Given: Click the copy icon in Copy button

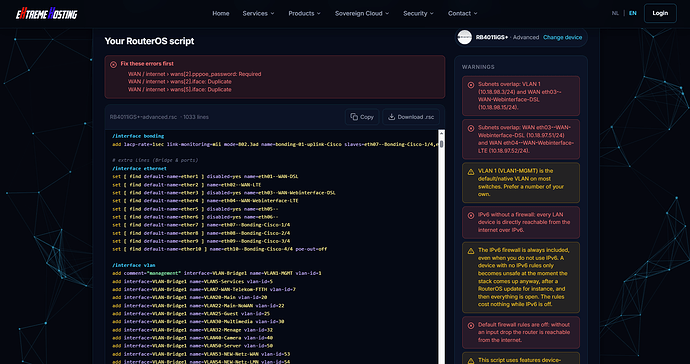Looking at the screenshot, I should pyautogui.click(x=354, y=117).
